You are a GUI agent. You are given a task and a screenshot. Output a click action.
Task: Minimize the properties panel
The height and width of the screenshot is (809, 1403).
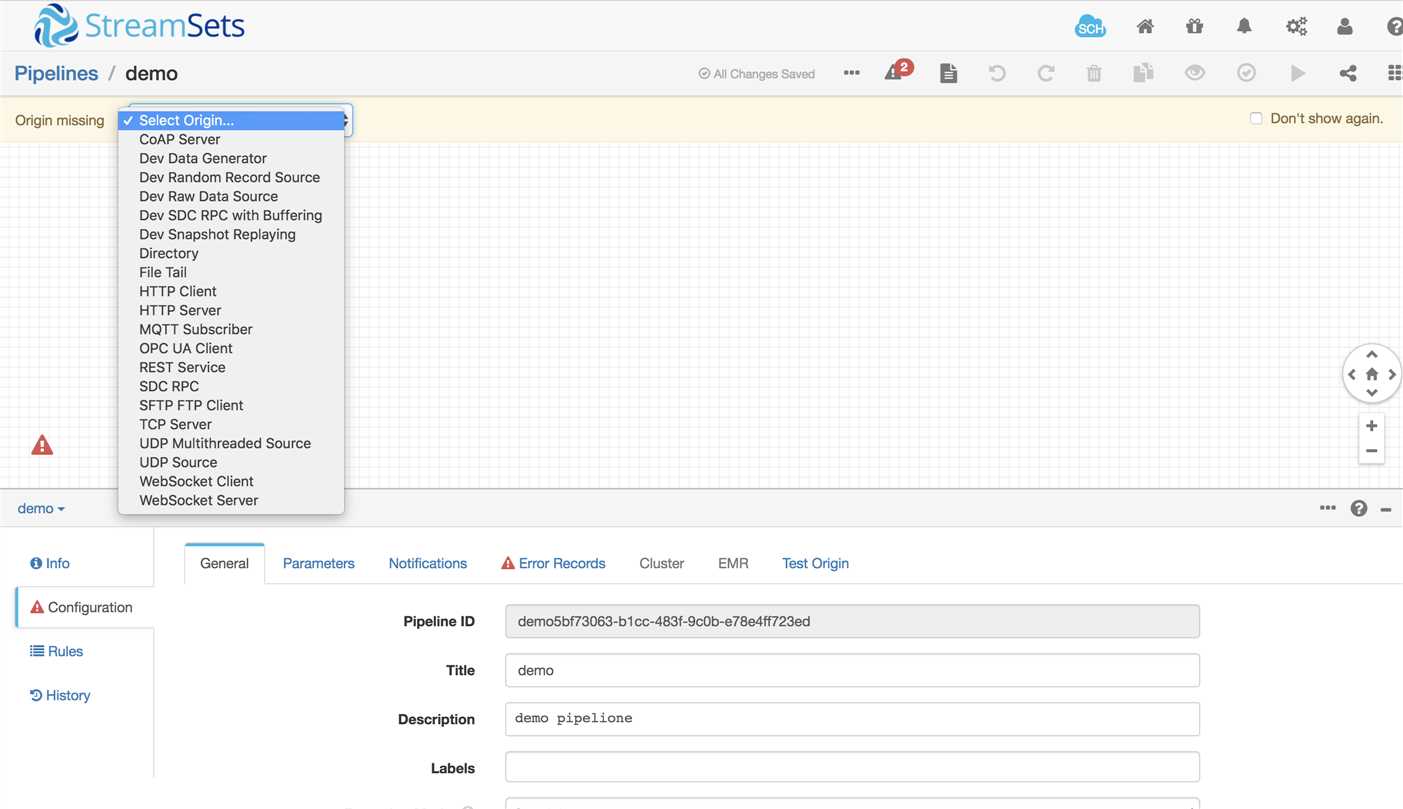click(1386, 509)
